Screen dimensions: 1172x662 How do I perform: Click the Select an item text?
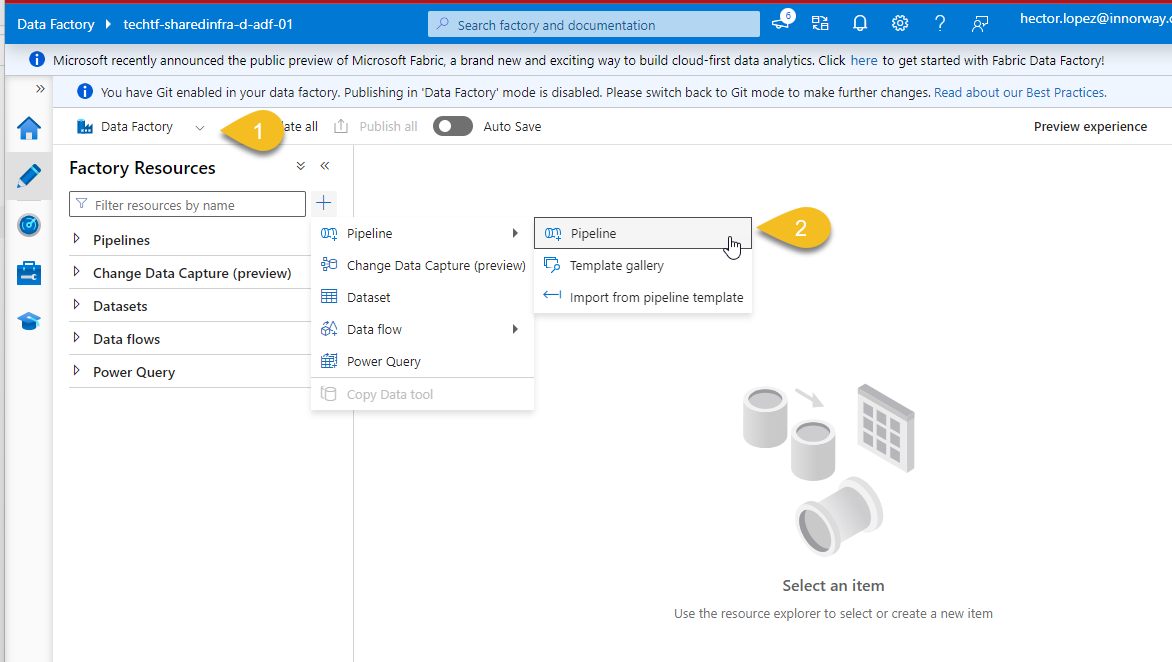[x=833, y=586]
